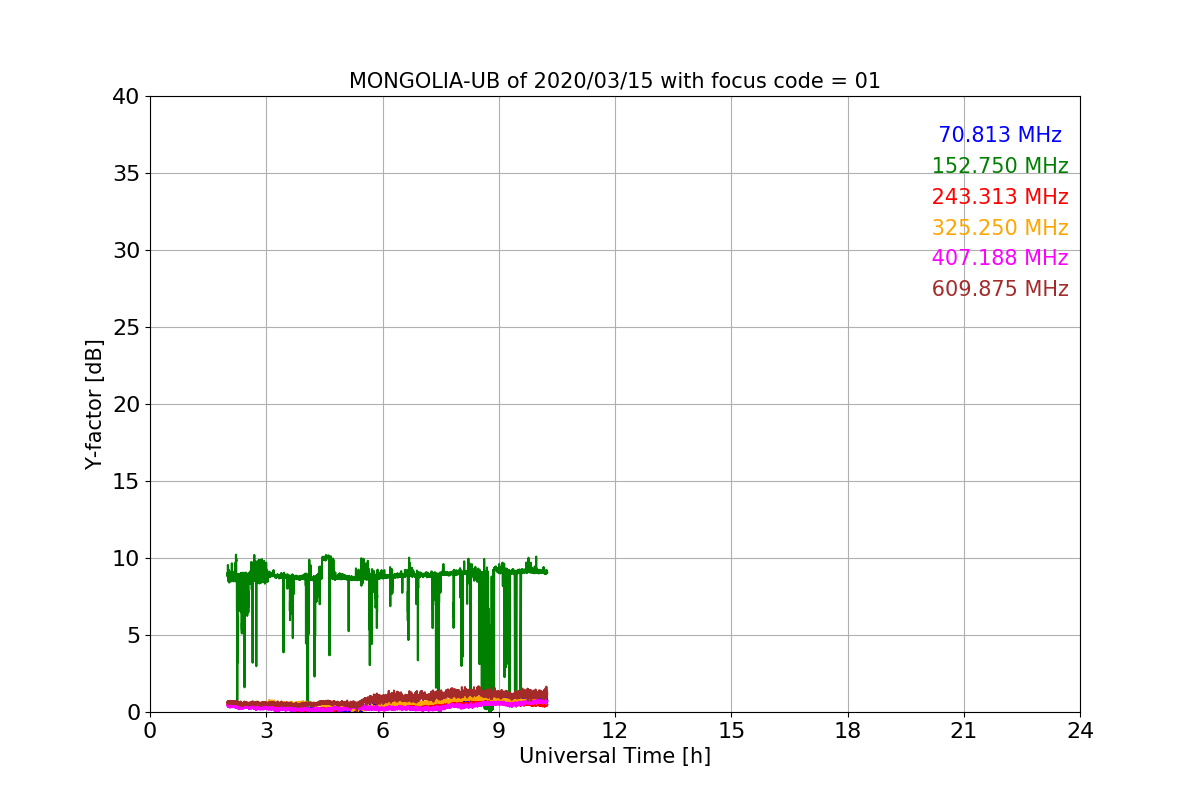Select the 407.188 MHz legend label
The height and width of the screenshot is (800, 1200).
1000,258
